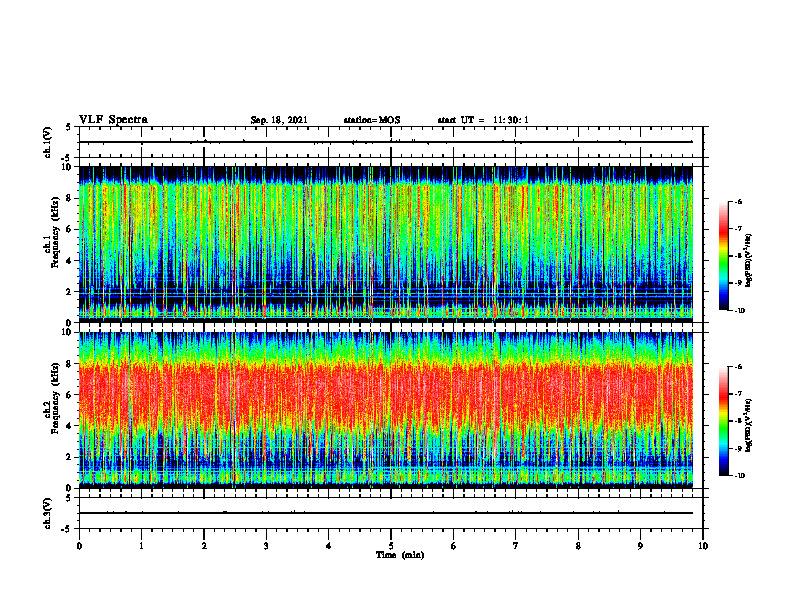Click the time axis tick label "2"
Screen dimensions: 792x612
click(204, 546)
